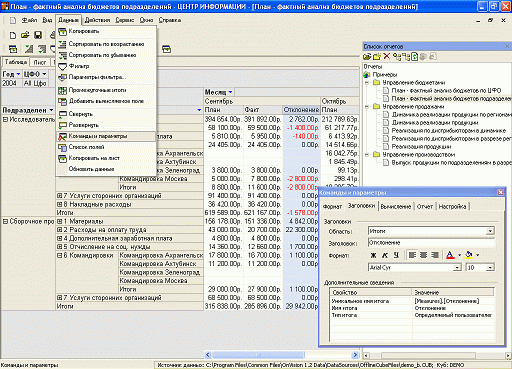Switch to the Вычисление tab
Screen dimensions: 512x369
396,206
